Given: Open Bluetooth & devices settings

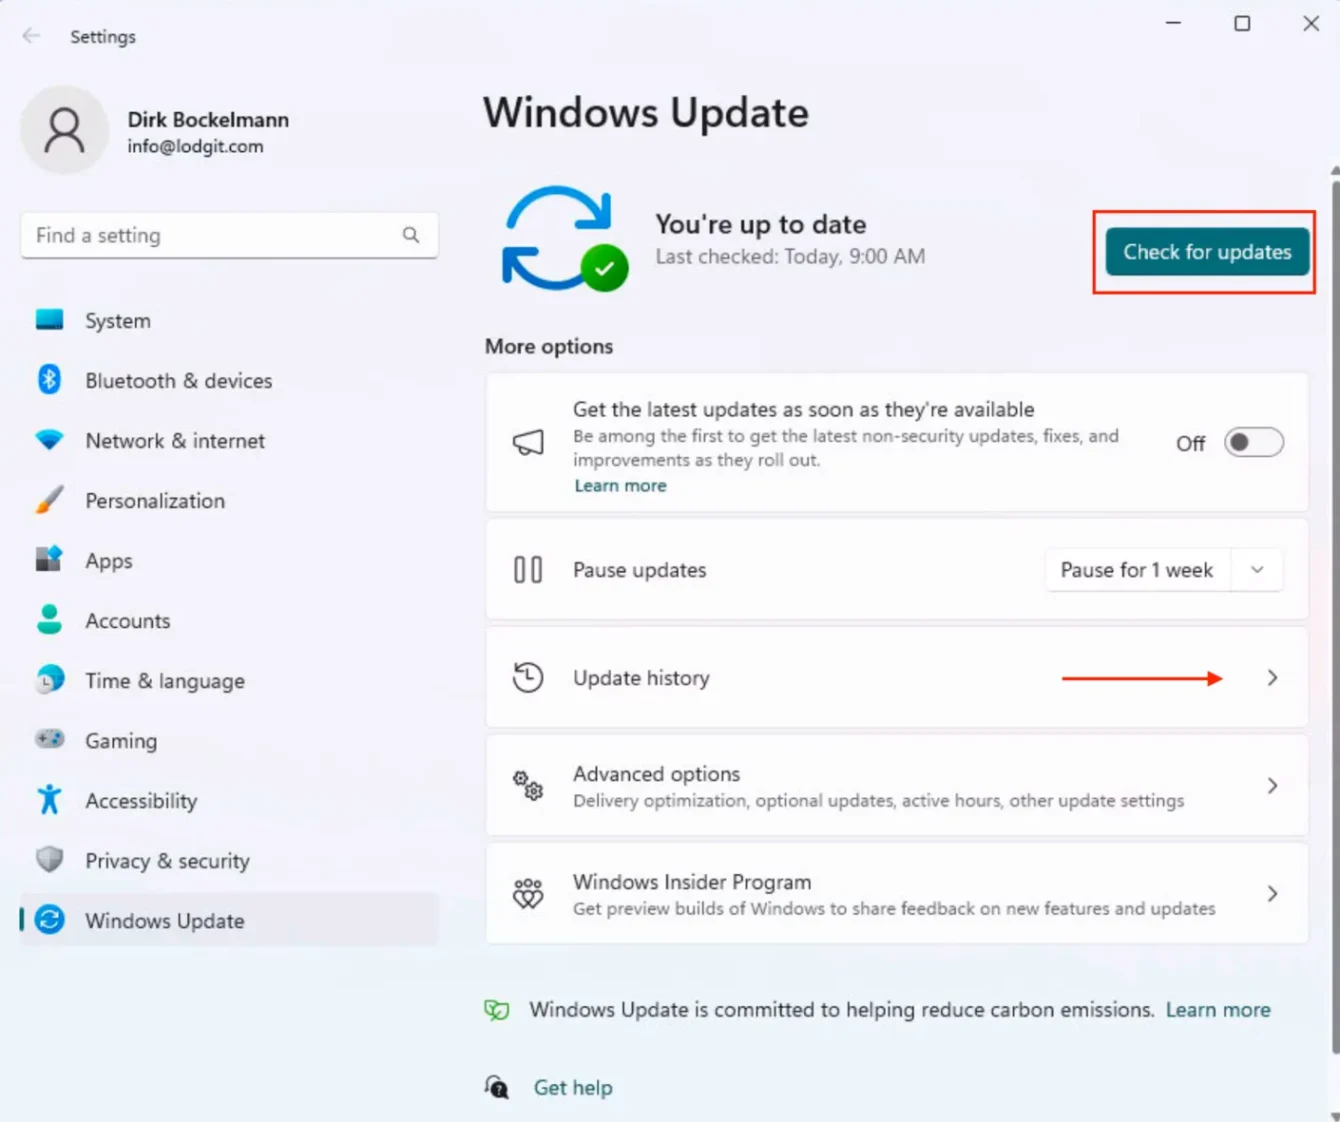Looking at the screenshot, I should pos(229,380).
